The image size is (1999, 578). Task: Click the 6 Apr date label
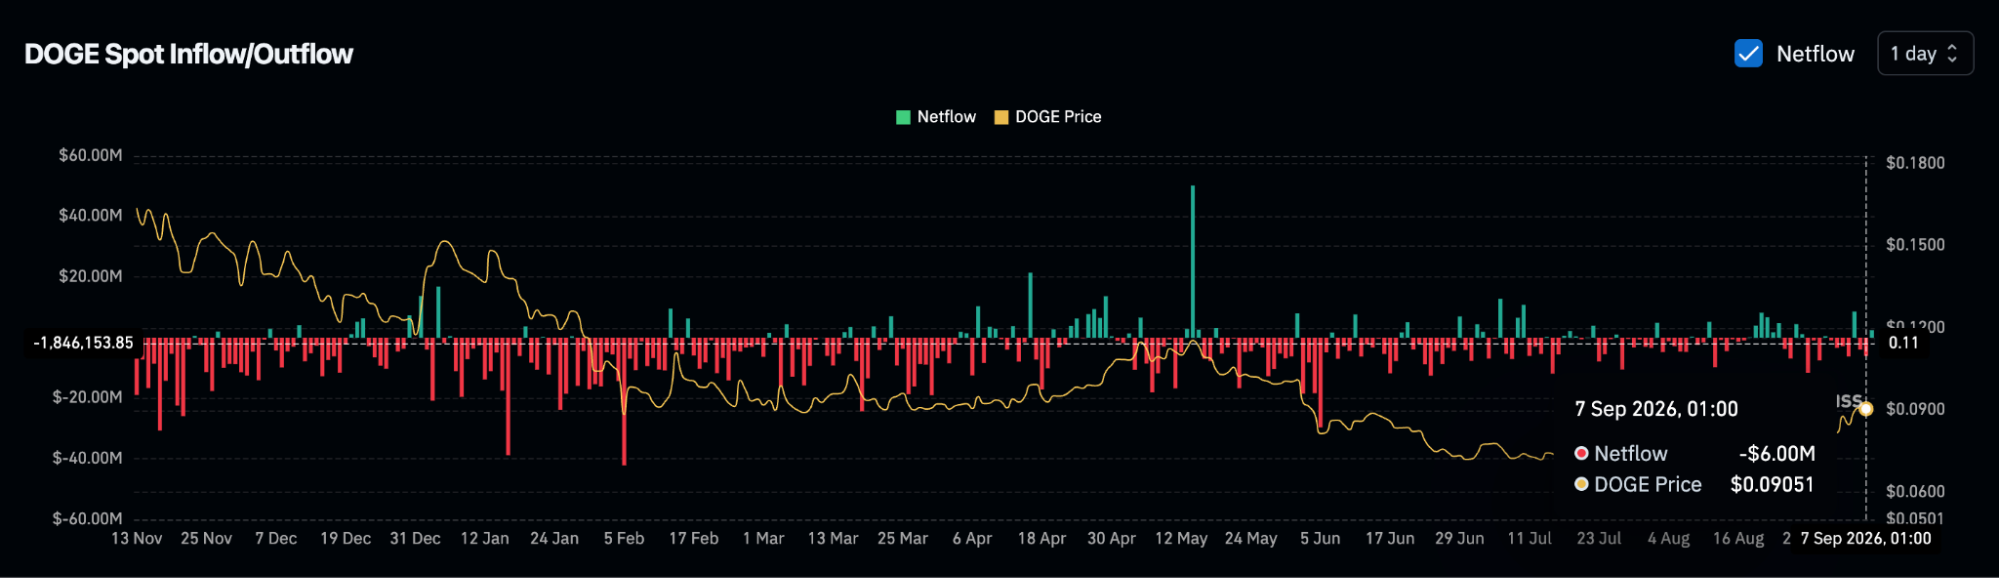click(x=972, y=539)
